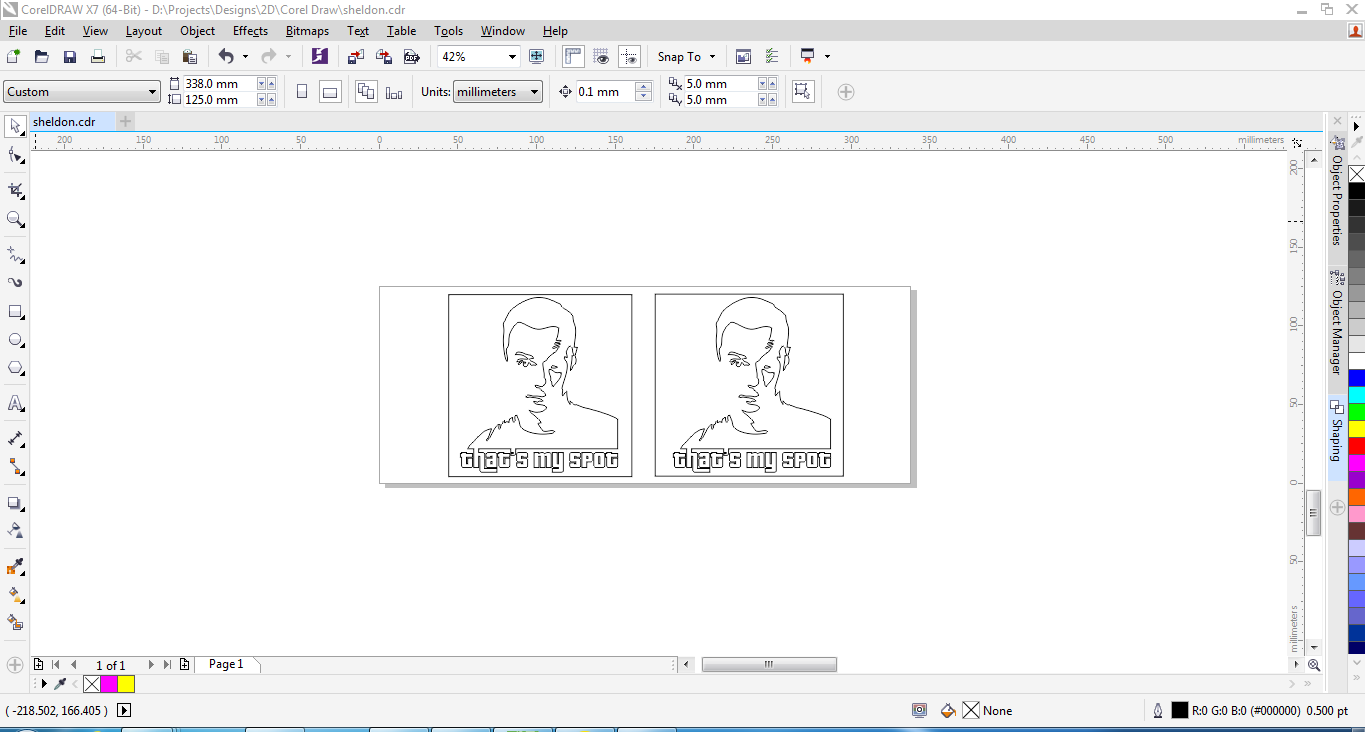The height and width of the screenshot is (732, 1365).
Task: Pick the yellow swatch in document palette
Action: click(x=126, y=684)
